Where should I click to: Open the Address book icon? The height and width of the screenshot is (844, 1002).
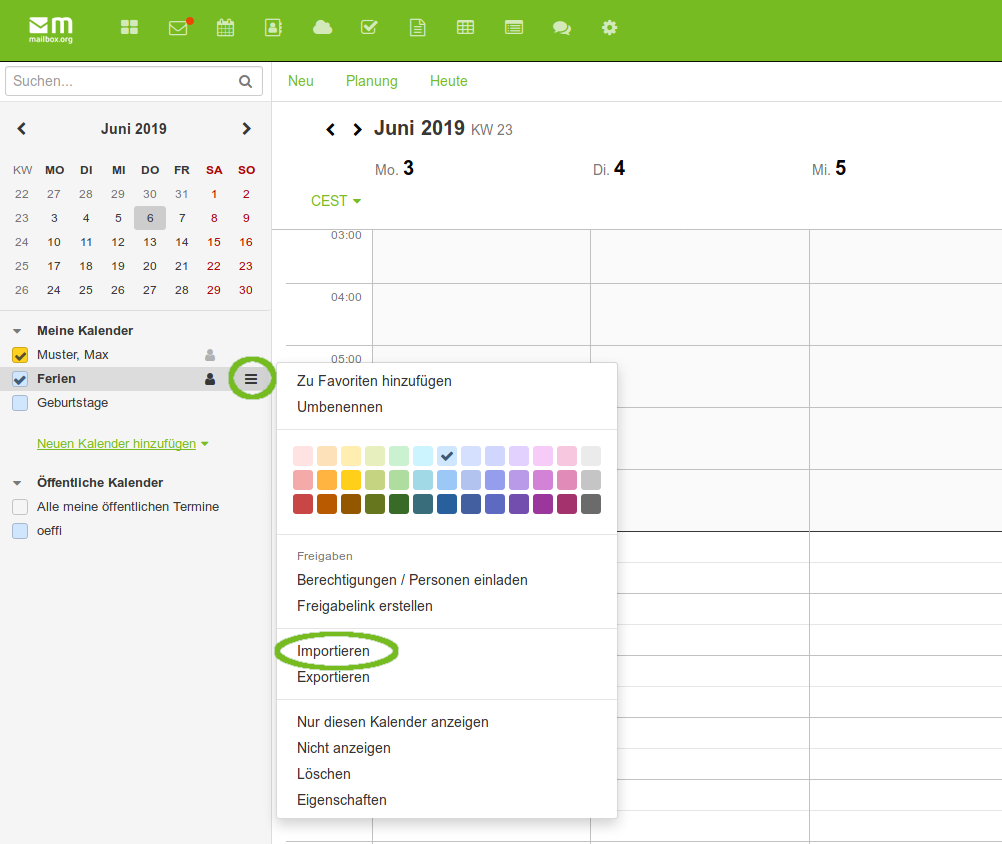pyautogui.click(x=274, y=27)
